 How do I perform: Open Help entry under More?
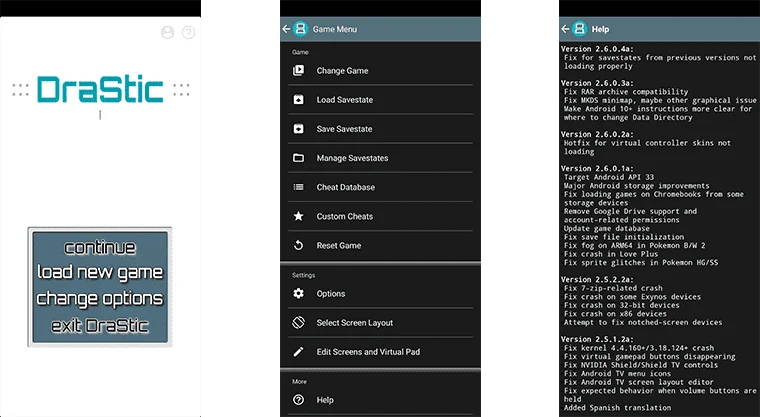click(380, 400)
